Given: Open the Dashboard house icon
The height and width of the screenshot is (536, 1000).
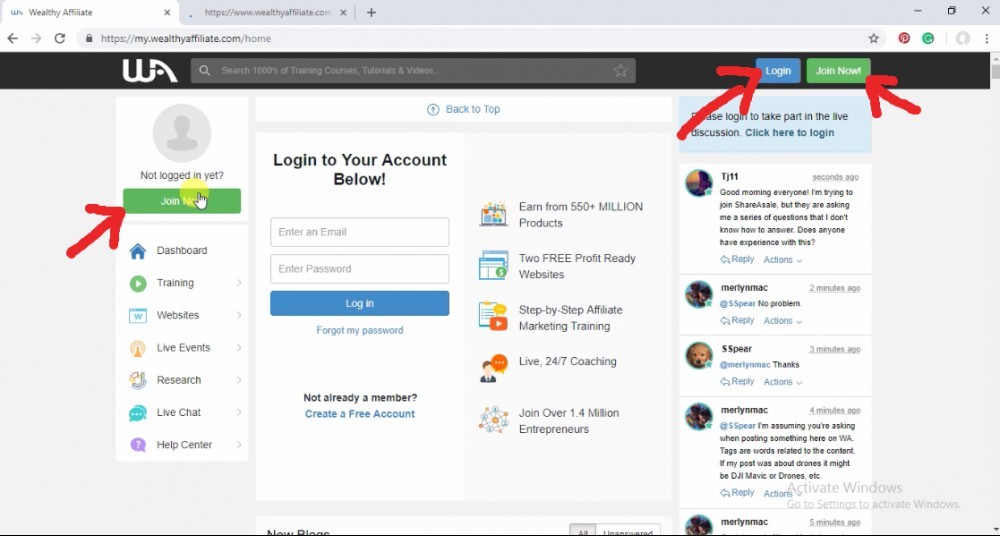Looking at the screenshot, I should [138, 251].
